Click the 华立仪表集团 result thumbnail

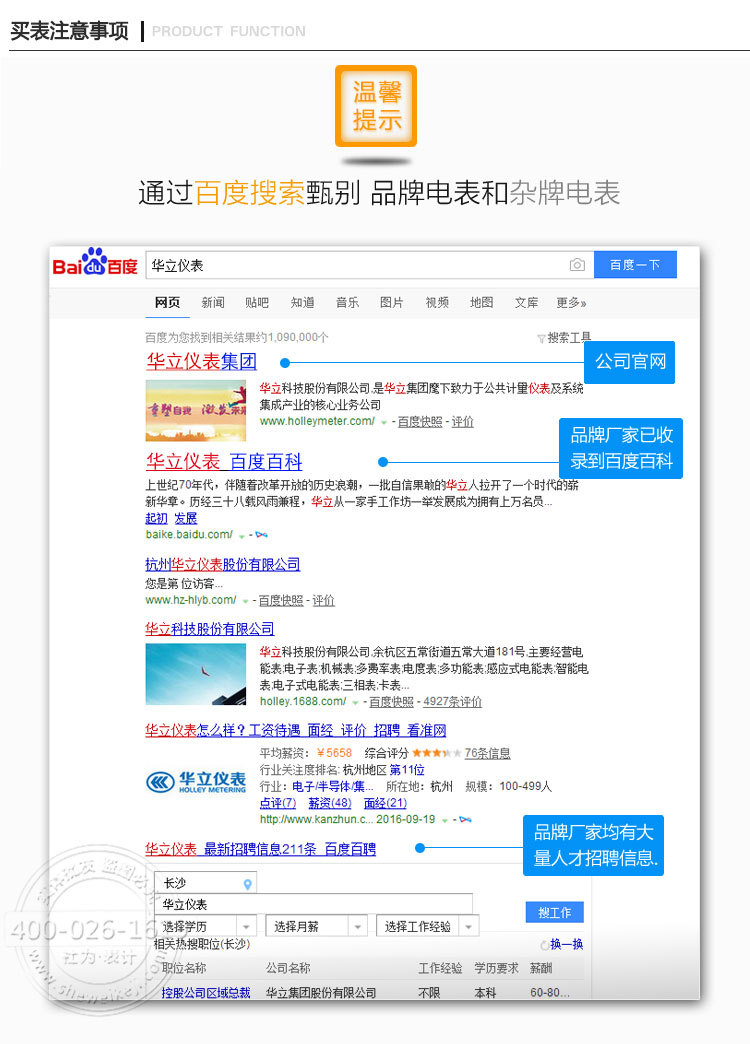196,410
